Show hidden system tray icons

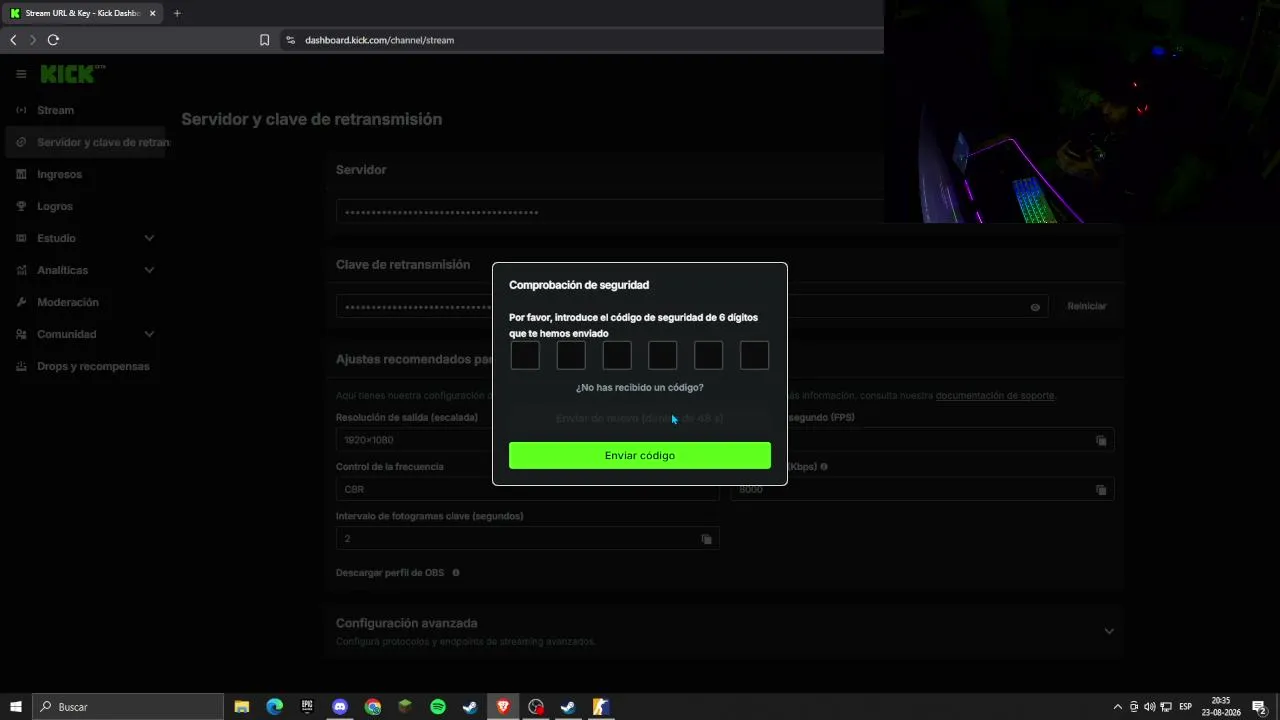[1118, 707]
